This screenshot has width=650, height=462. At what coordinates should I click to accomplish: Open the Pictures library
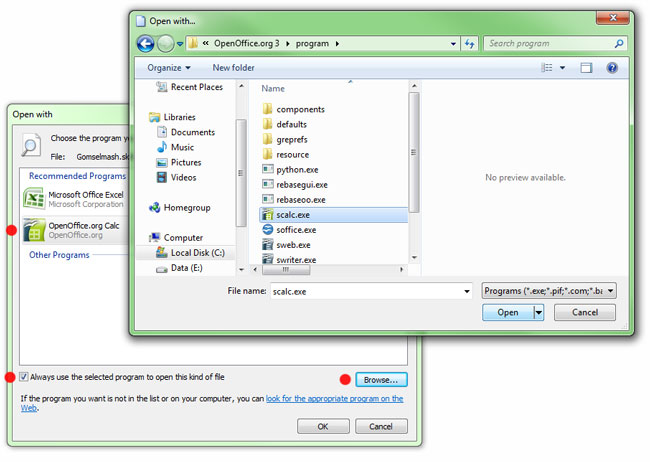pyautogui.click(x=179, y=163)
